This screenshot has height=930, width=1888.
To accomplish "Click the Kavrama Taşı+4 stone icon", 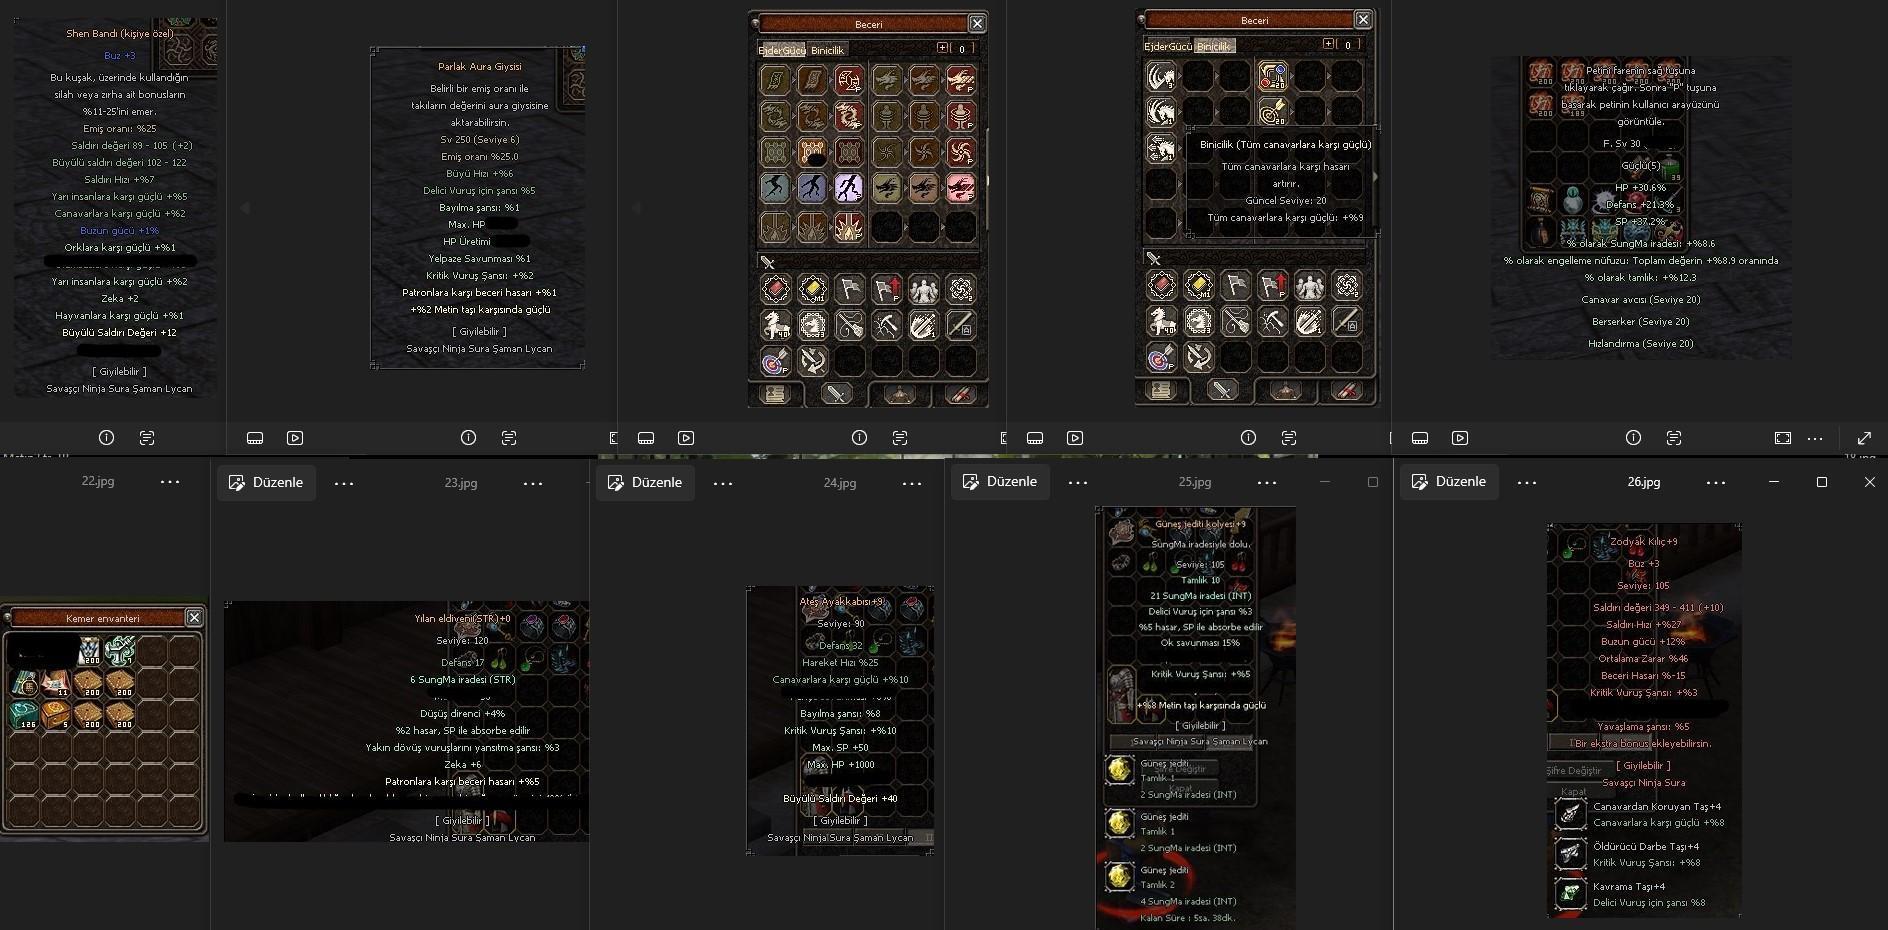I will (1570, 893).
